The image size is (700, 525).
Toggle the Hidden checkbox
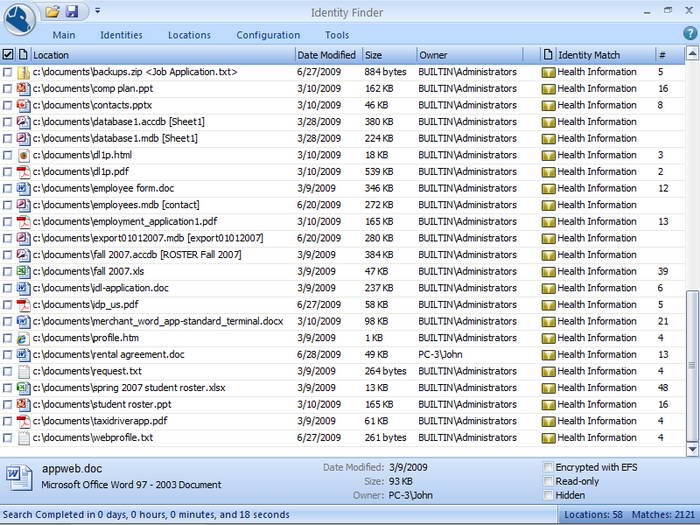coord(548,495)
